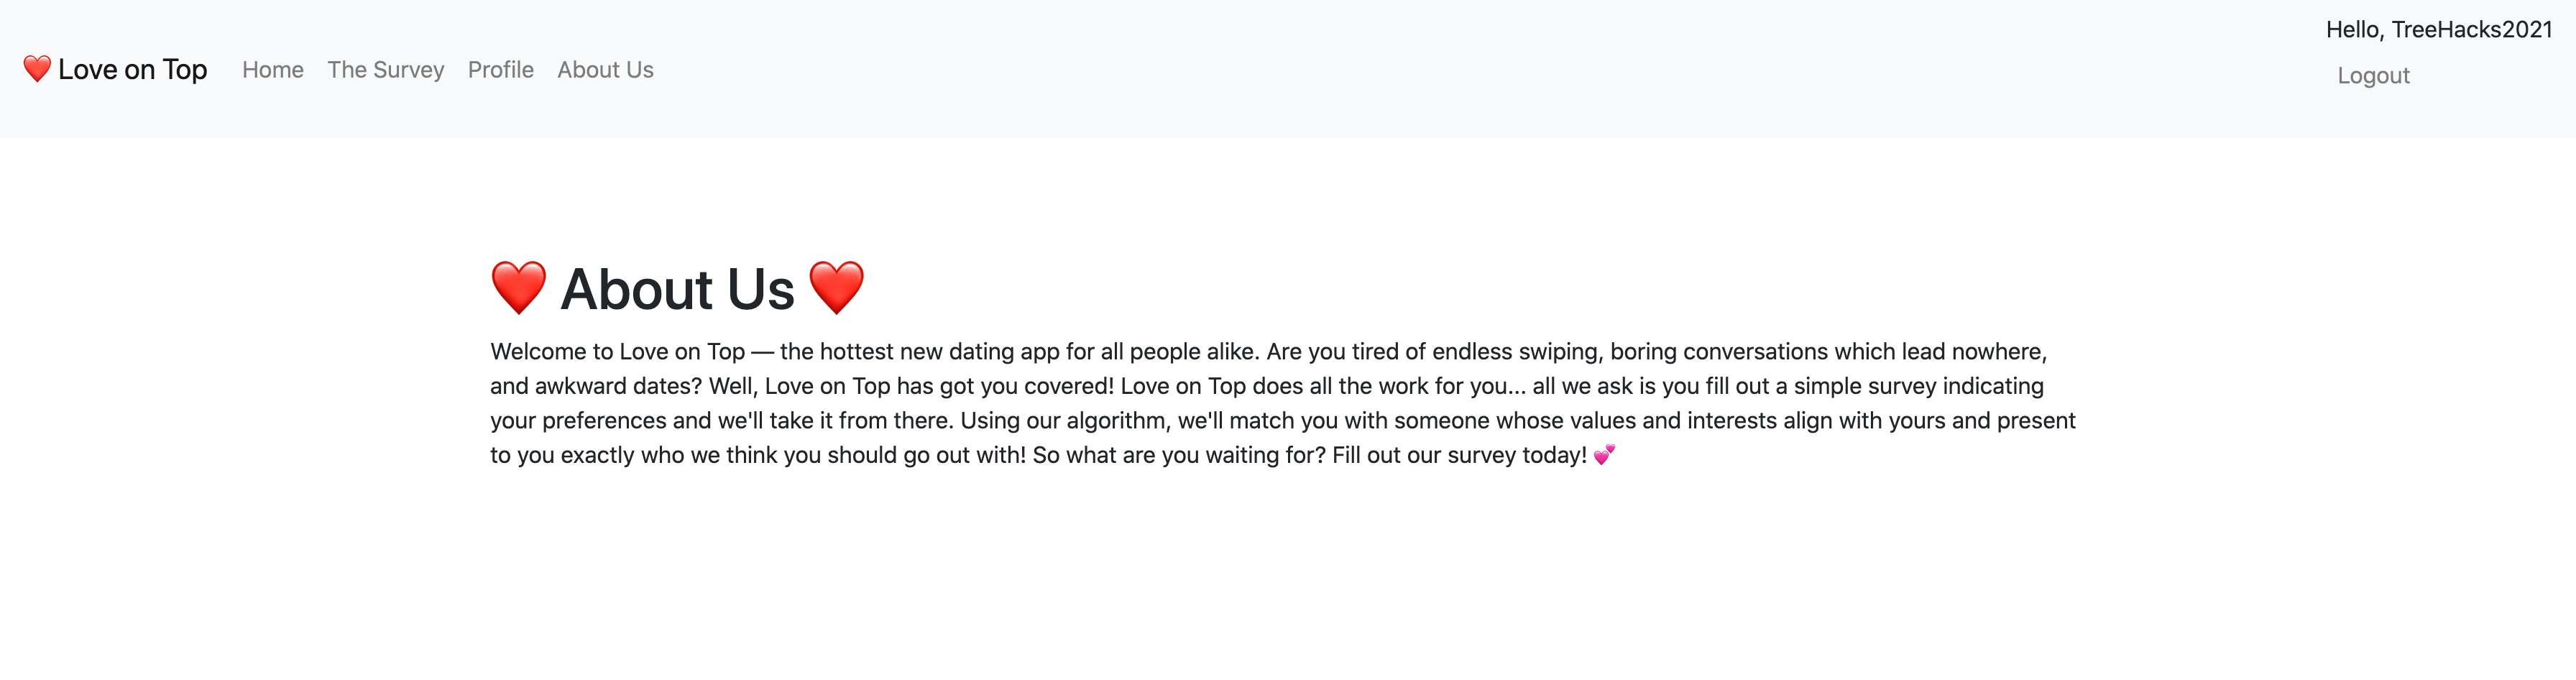Click the sentence 'Fill out our survey today!'
2576x680 pixels.
coord(1459,456)
